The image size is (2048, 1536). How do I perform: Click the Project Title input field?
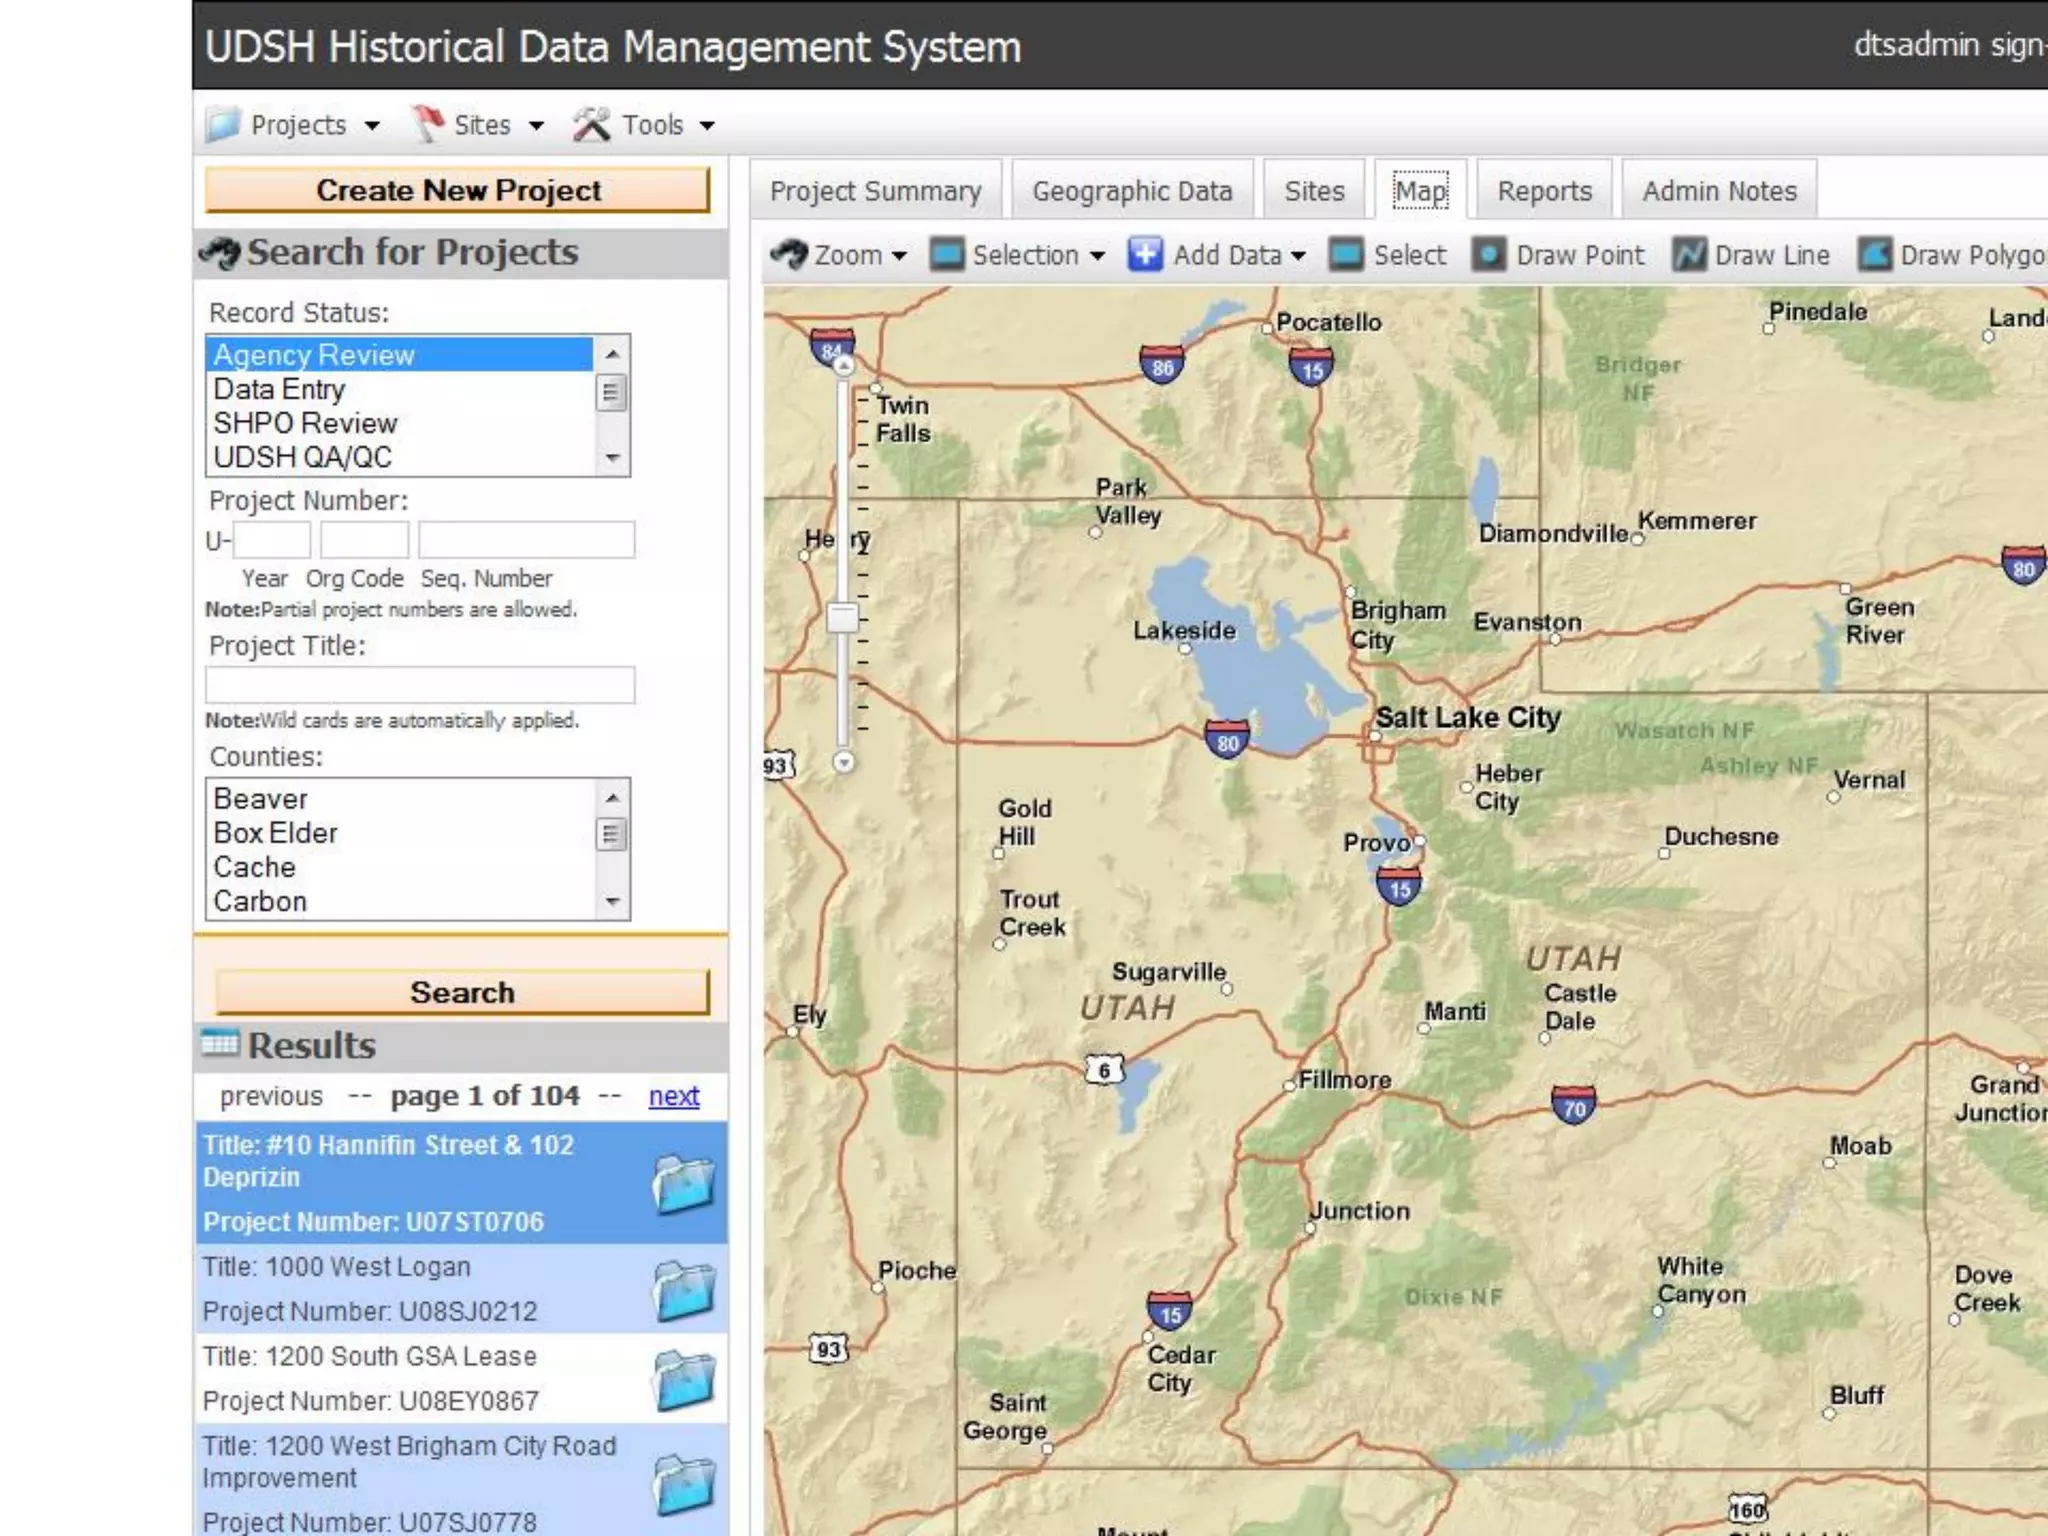420,685
